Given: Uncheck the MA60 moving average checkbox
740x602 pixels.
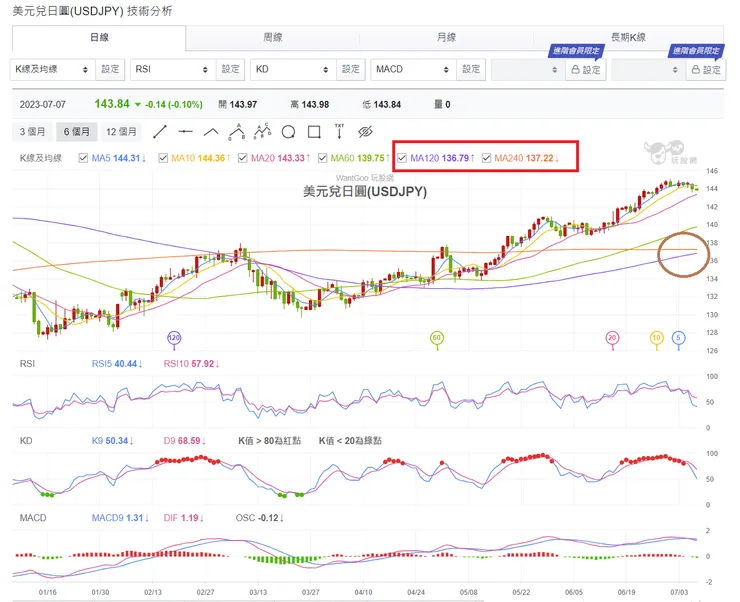Looking at the screenshot, I should (322, 158).
